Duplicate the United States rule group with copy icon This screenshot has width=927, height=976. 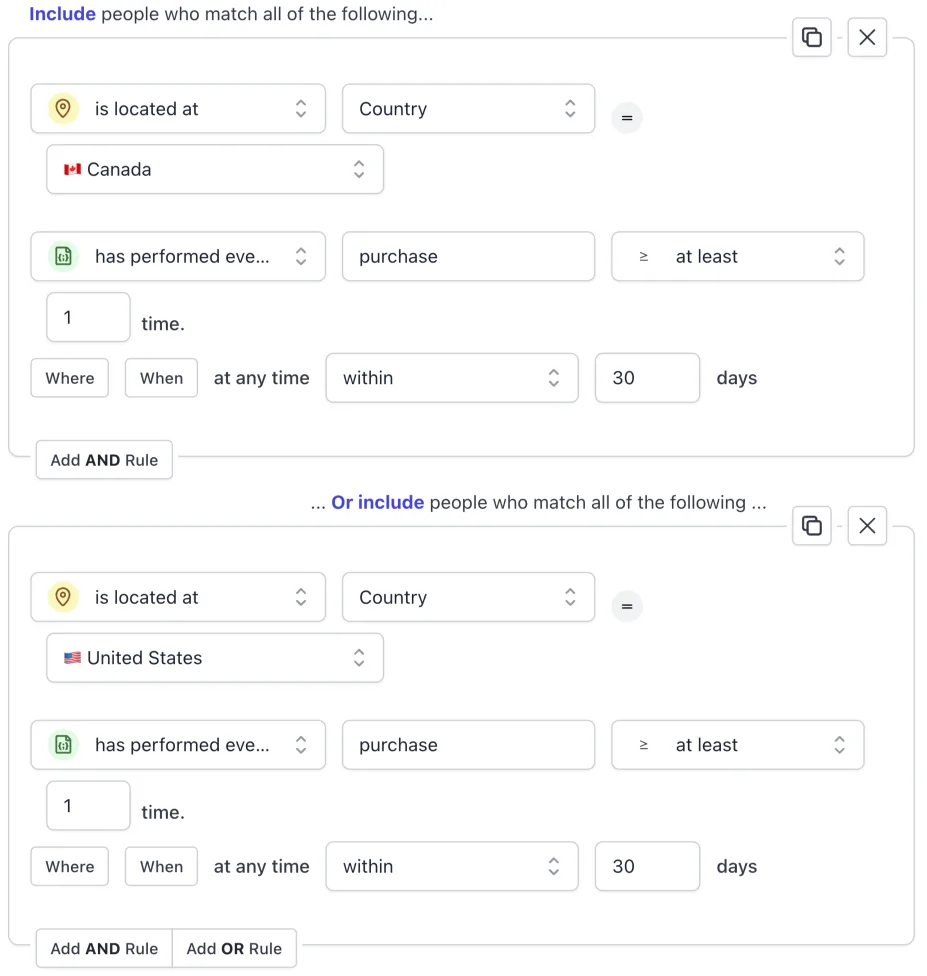811,526
